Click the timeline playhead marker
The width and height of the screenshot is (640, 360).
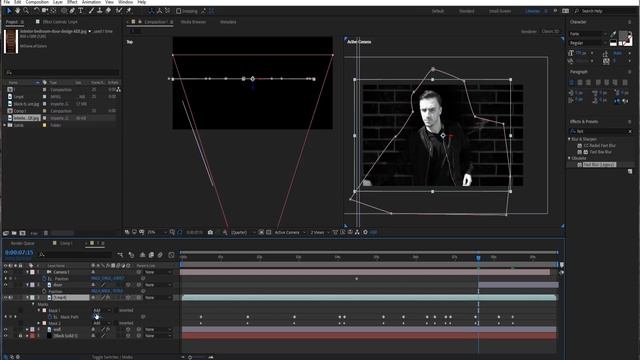tap(478, 258)
